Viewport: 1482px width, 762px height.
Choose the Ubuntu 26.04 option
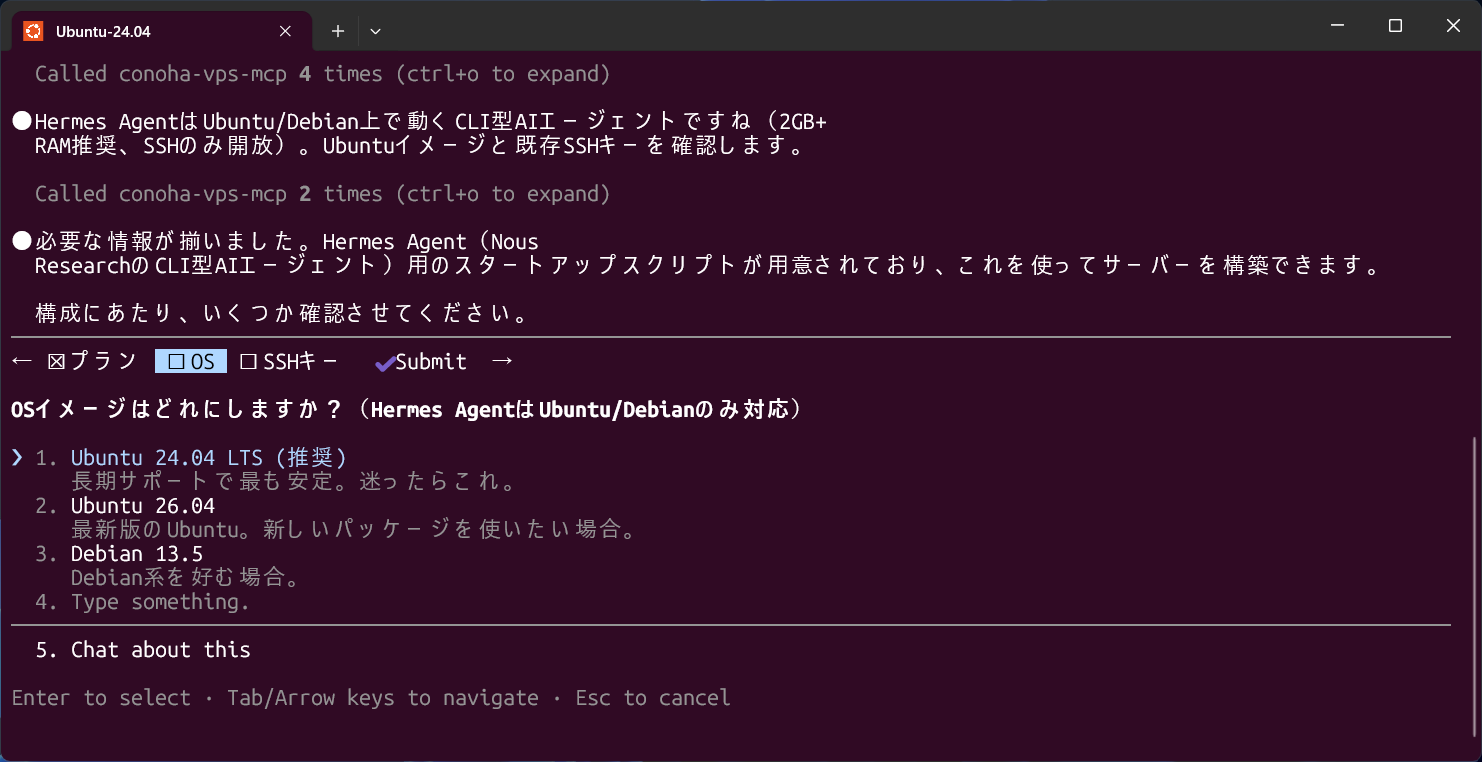click(x=143, y=506)
